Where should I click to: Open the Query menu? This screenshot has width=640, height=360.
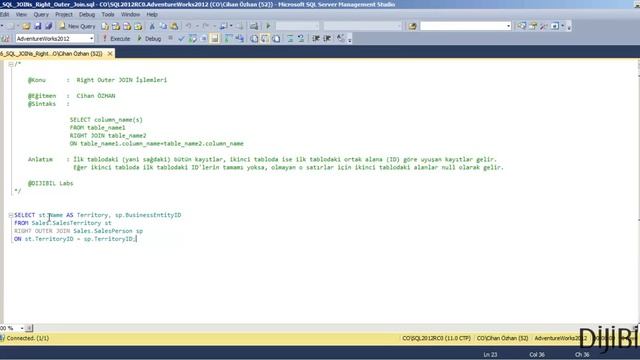click(41, 14)
